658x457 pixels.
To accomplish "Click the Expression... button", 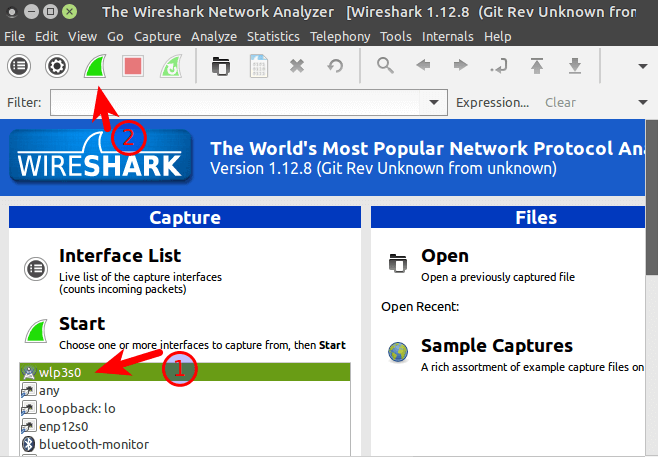I will 492,102.
